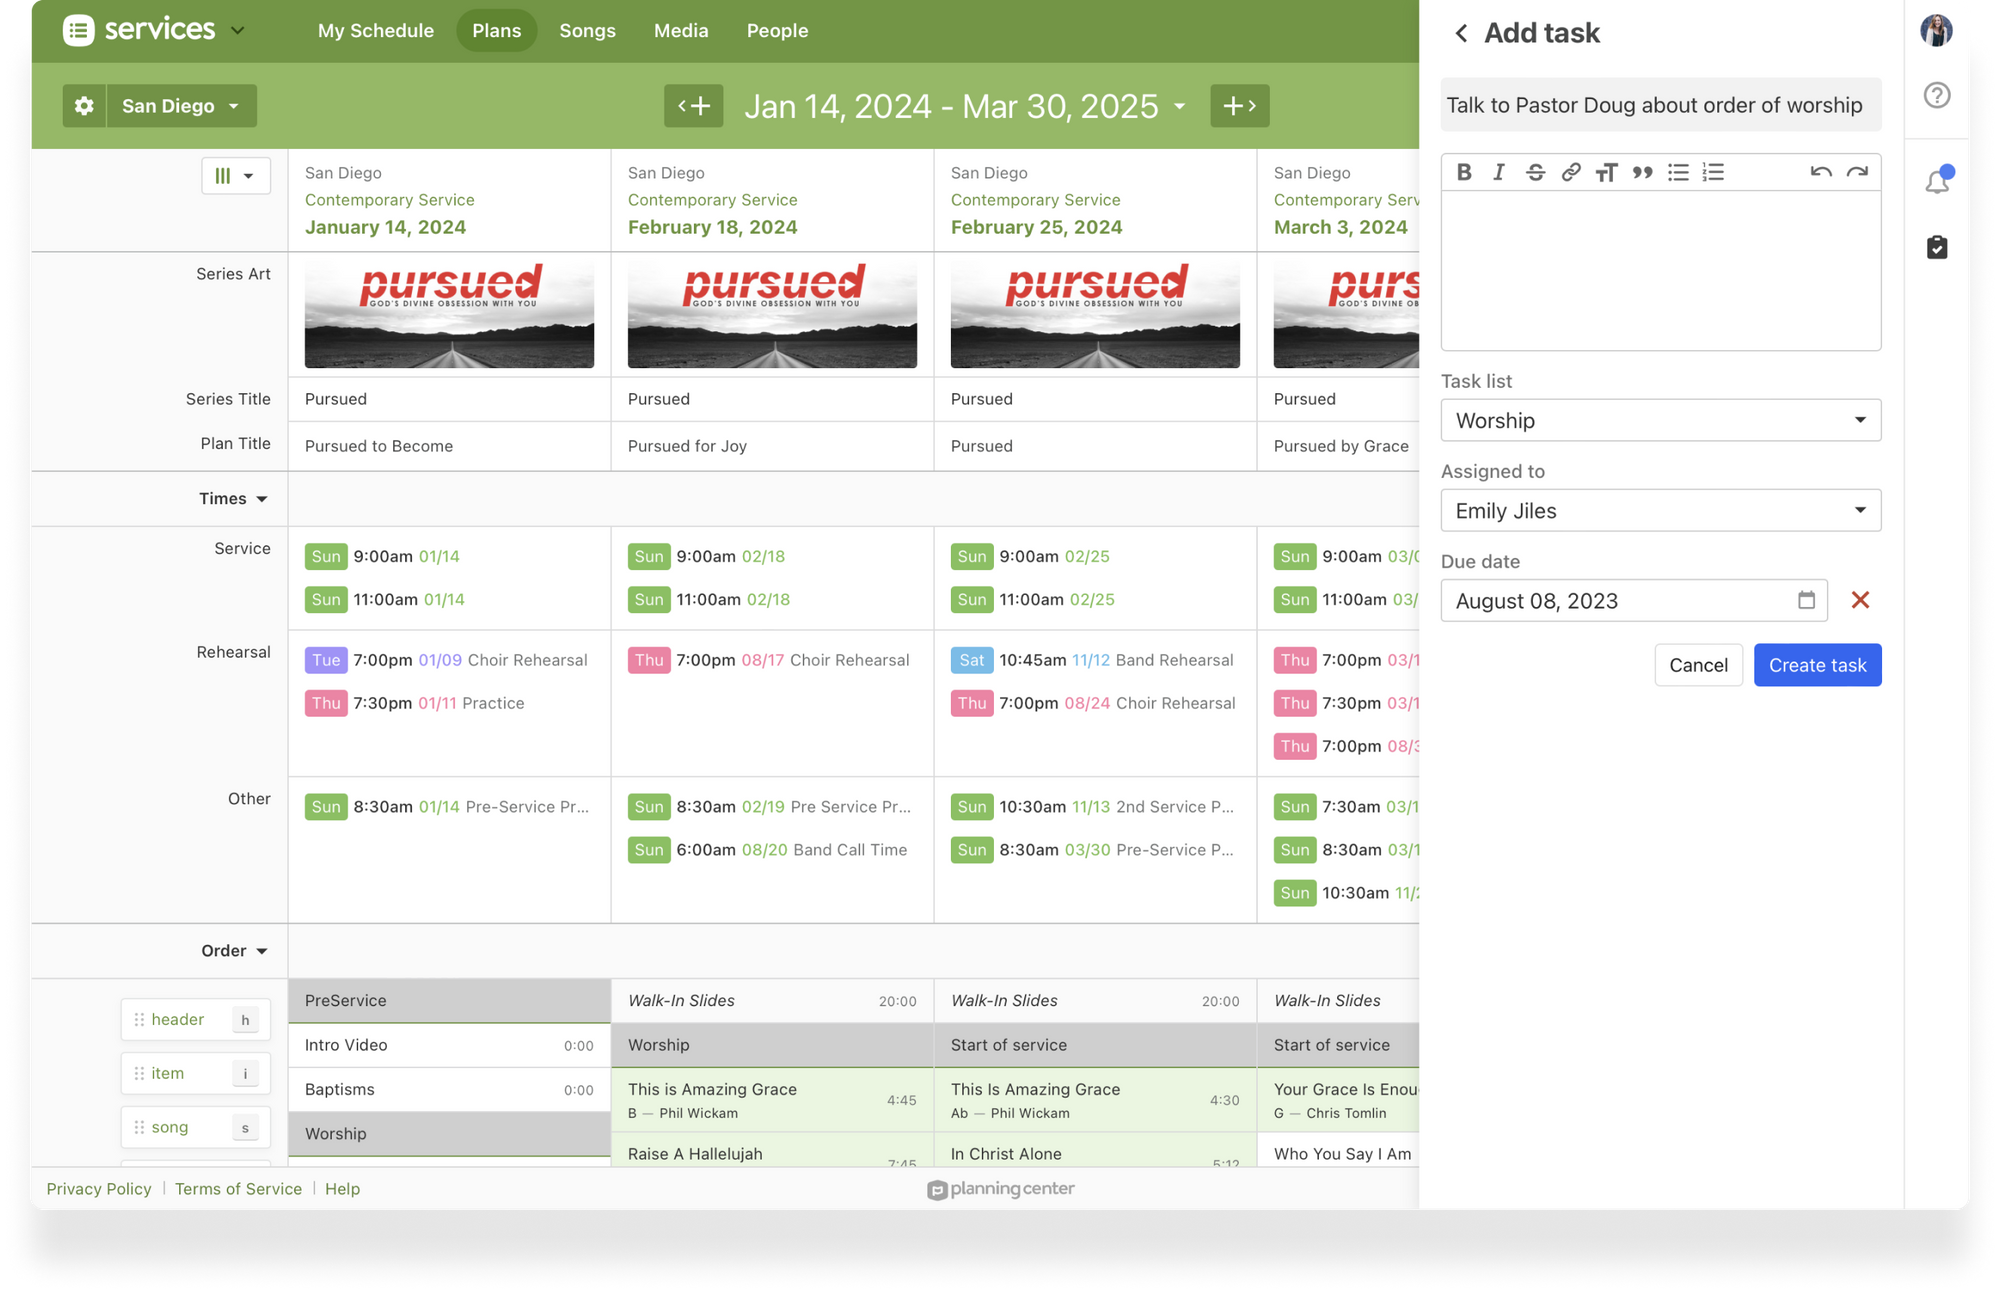The height and width of the screenshot is (1295, 2000).
Task: Toggle blockquote formatting
Action: click(x=1641, y=171)
